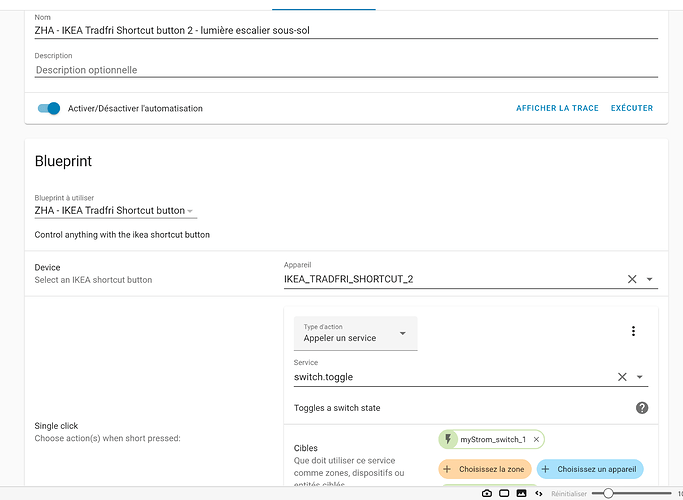Focus the Description optionnelle field
The width and height of the screenshot is (683, 500).
(x=346, y=70)
